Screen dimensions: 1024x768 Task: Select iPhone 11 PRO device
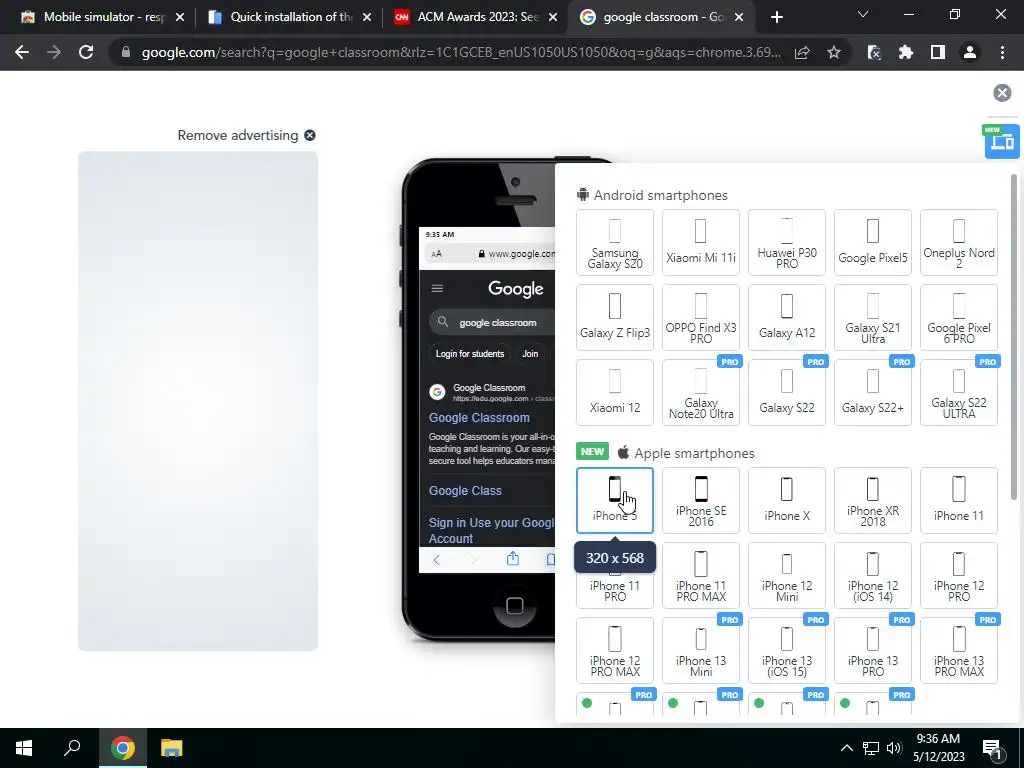[x=615, y=590]
